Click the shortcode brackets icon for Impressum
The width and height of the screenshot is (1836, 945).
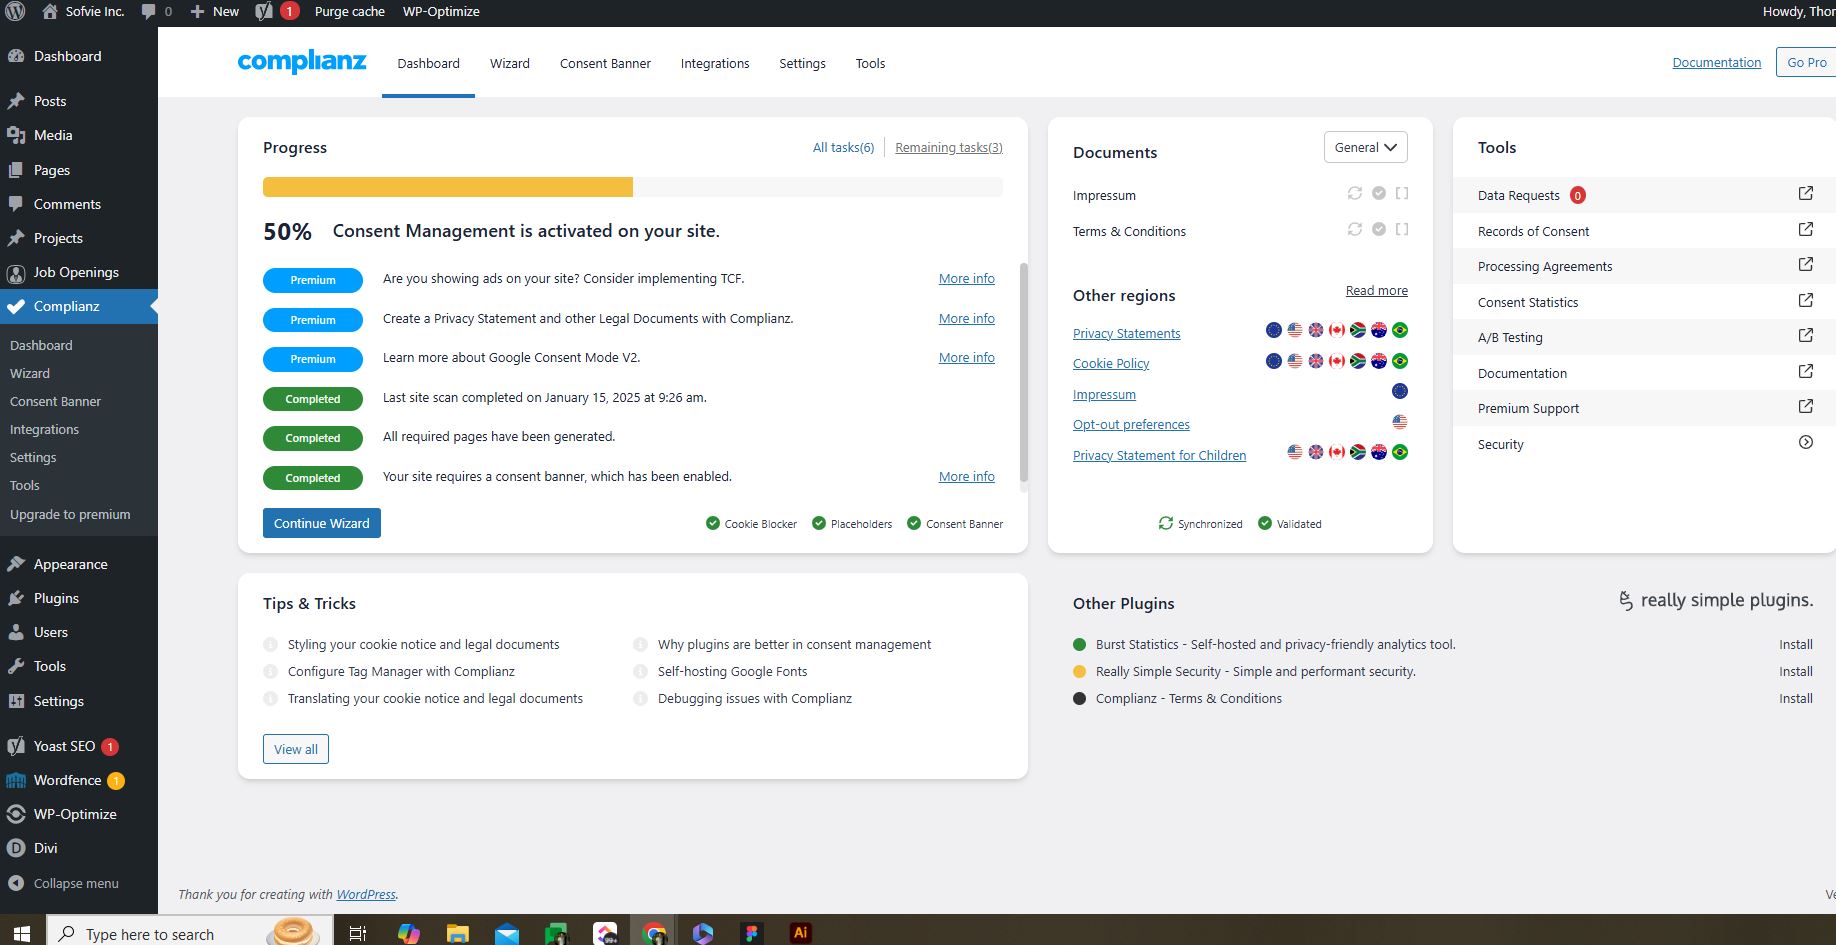point(1402,193)
